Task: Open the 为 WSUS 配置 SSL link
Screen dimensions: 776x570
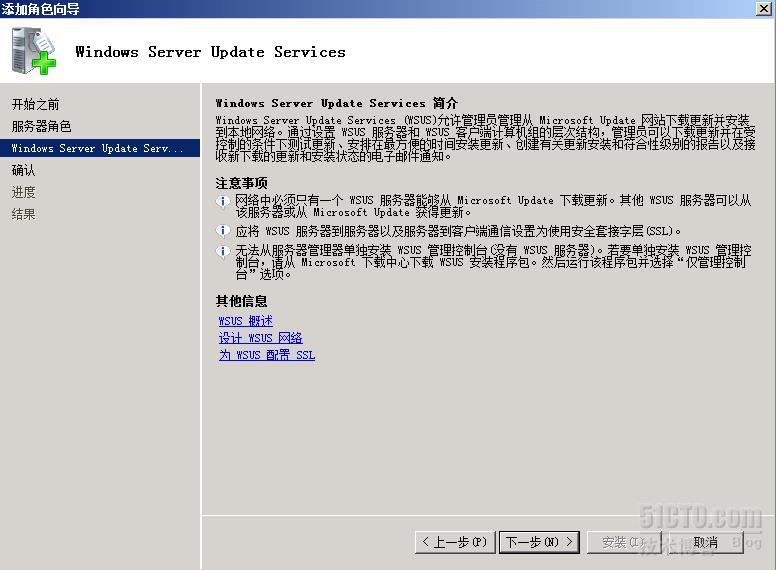Action: pyautogui.click(x=267, y=355)
